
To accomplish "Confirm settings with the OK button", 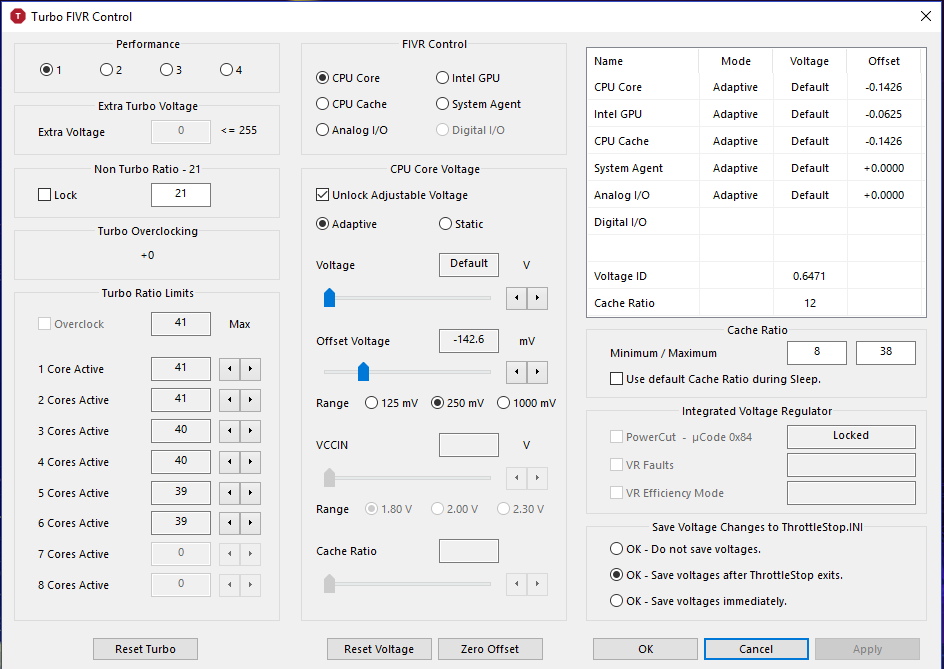I will pyautogui.click(x=645, y=649).
